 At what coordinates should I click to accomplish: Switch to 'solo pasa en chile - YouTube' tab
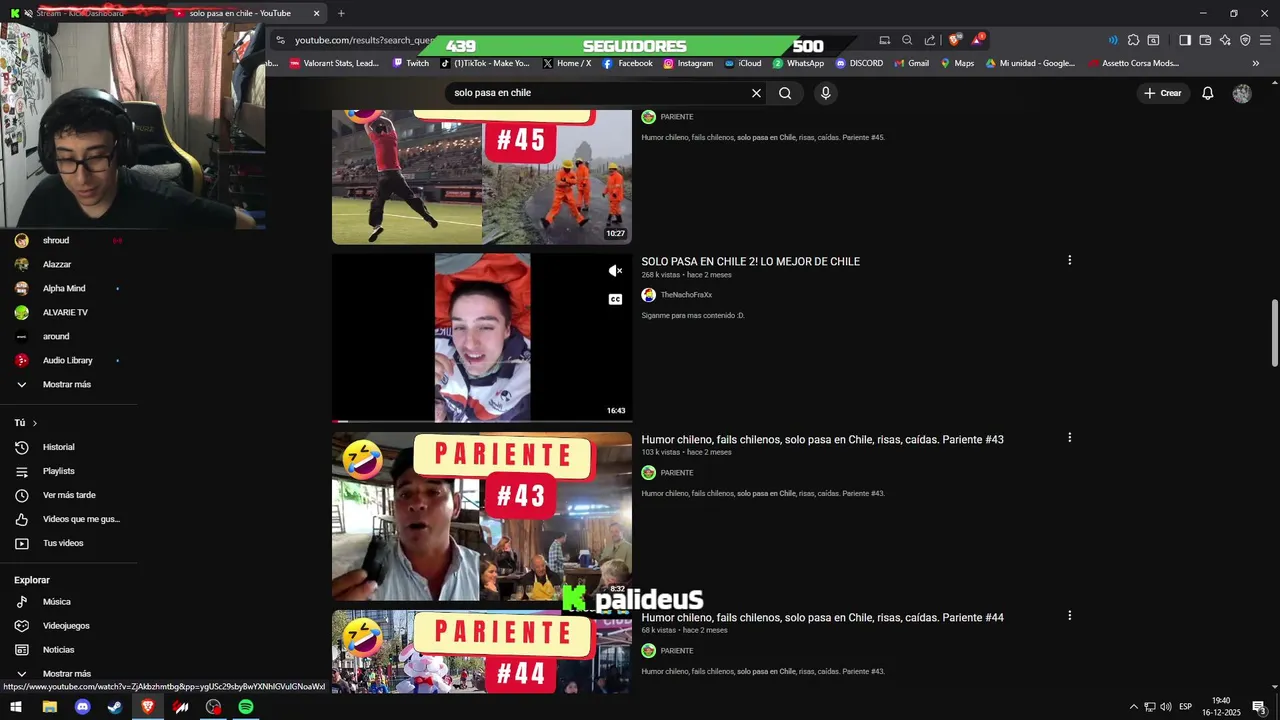coord(240,13)
